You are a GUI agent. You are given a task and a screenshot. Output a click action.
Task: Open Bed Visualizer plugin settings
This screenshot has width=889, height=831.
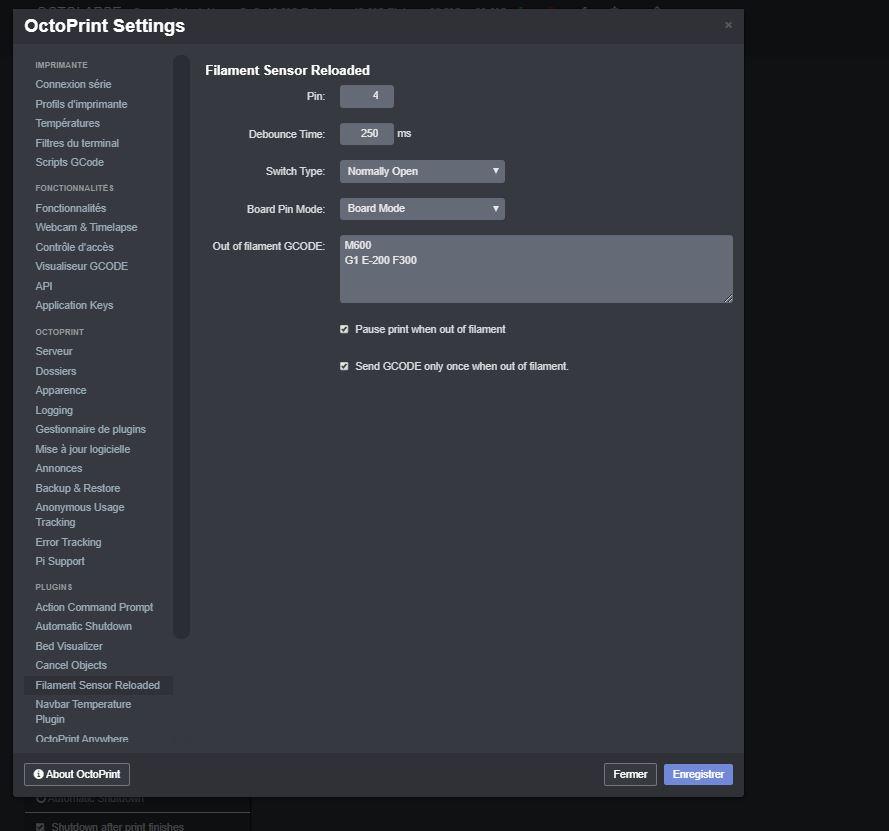pos(69,646)
